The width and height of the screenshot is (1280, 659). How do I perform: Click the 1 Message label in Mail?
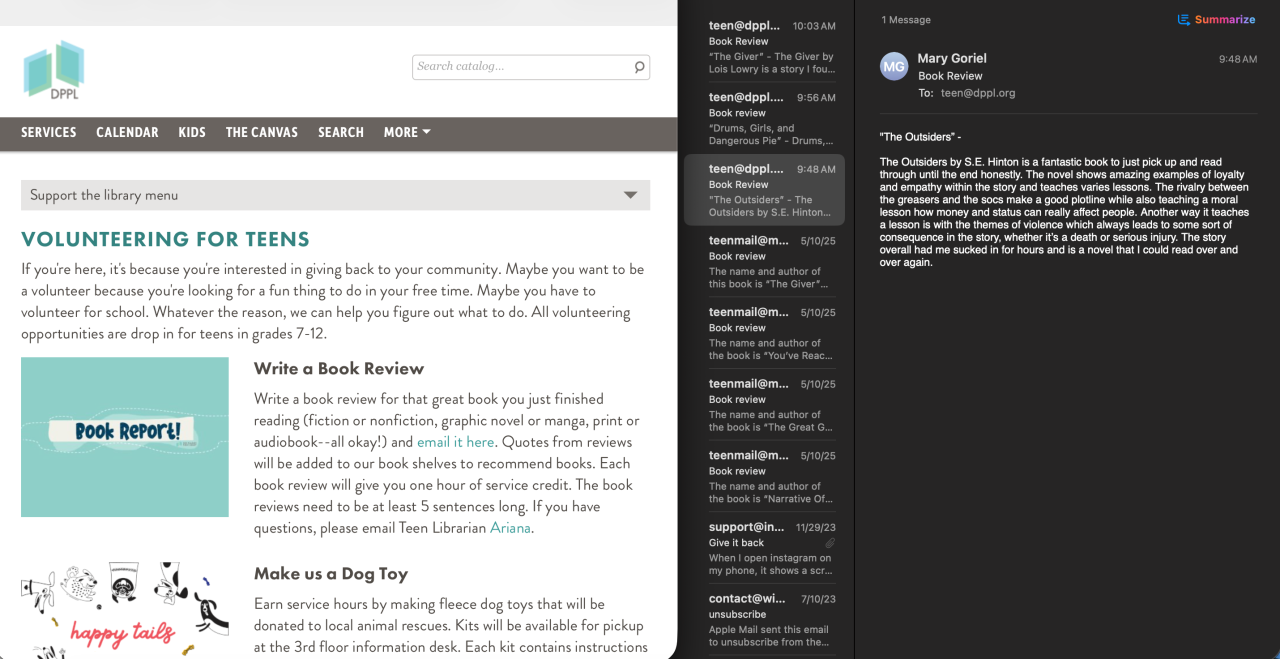(906, 20)
